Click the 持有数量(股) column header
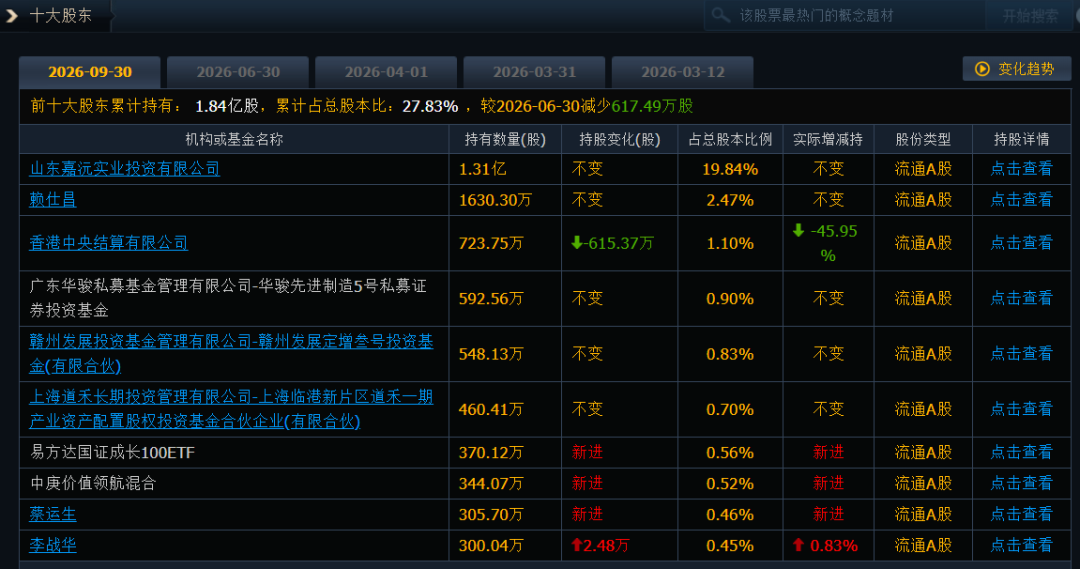 506,139
